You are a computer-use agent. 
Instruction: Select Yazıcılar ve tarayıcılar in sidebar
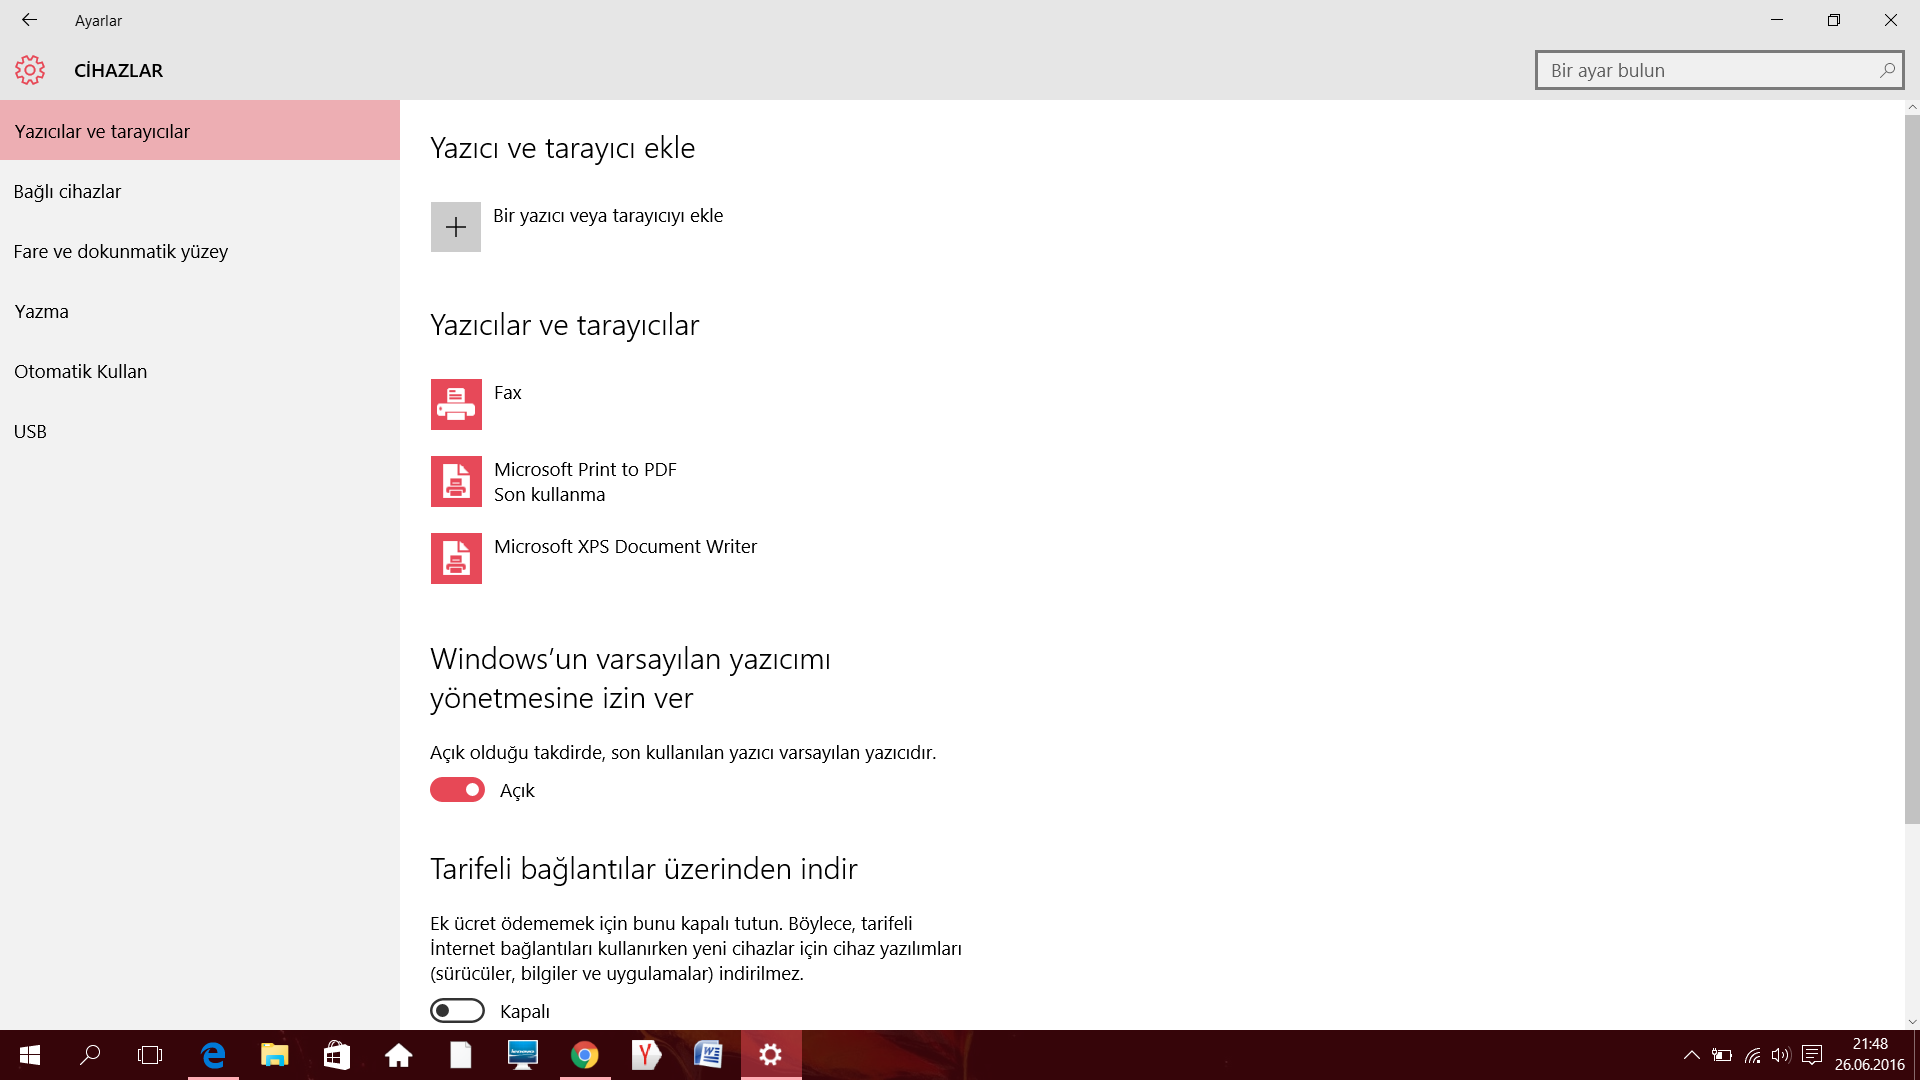[200, 131]
